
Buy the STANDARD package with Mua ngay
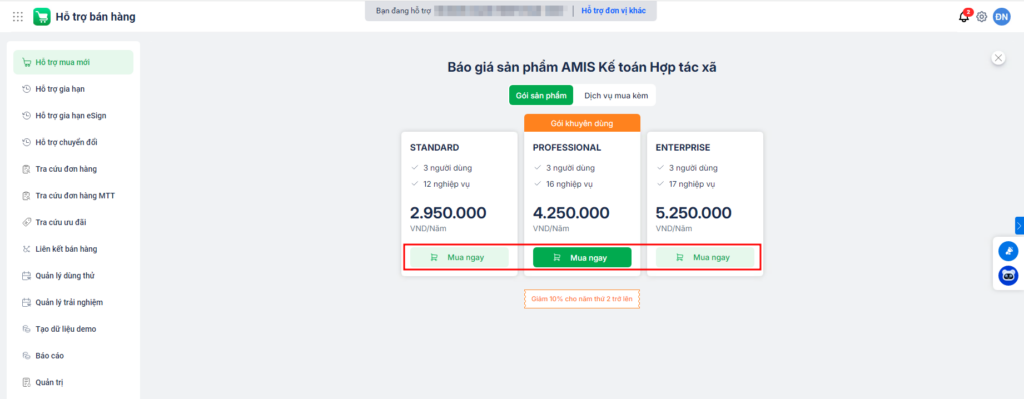(x=459, y=257)
